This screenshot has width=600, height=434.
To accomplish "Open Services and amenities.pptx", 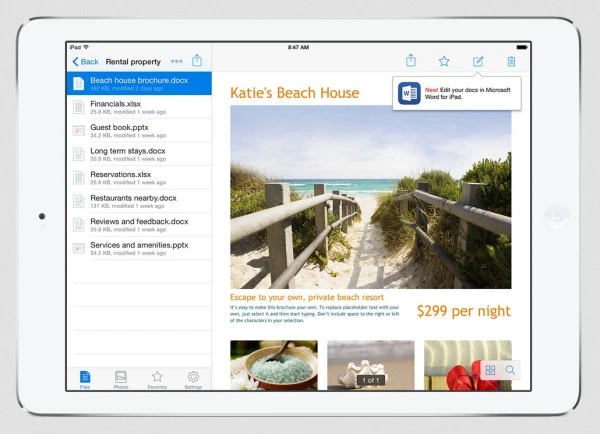I will click(x=139, y=248).
